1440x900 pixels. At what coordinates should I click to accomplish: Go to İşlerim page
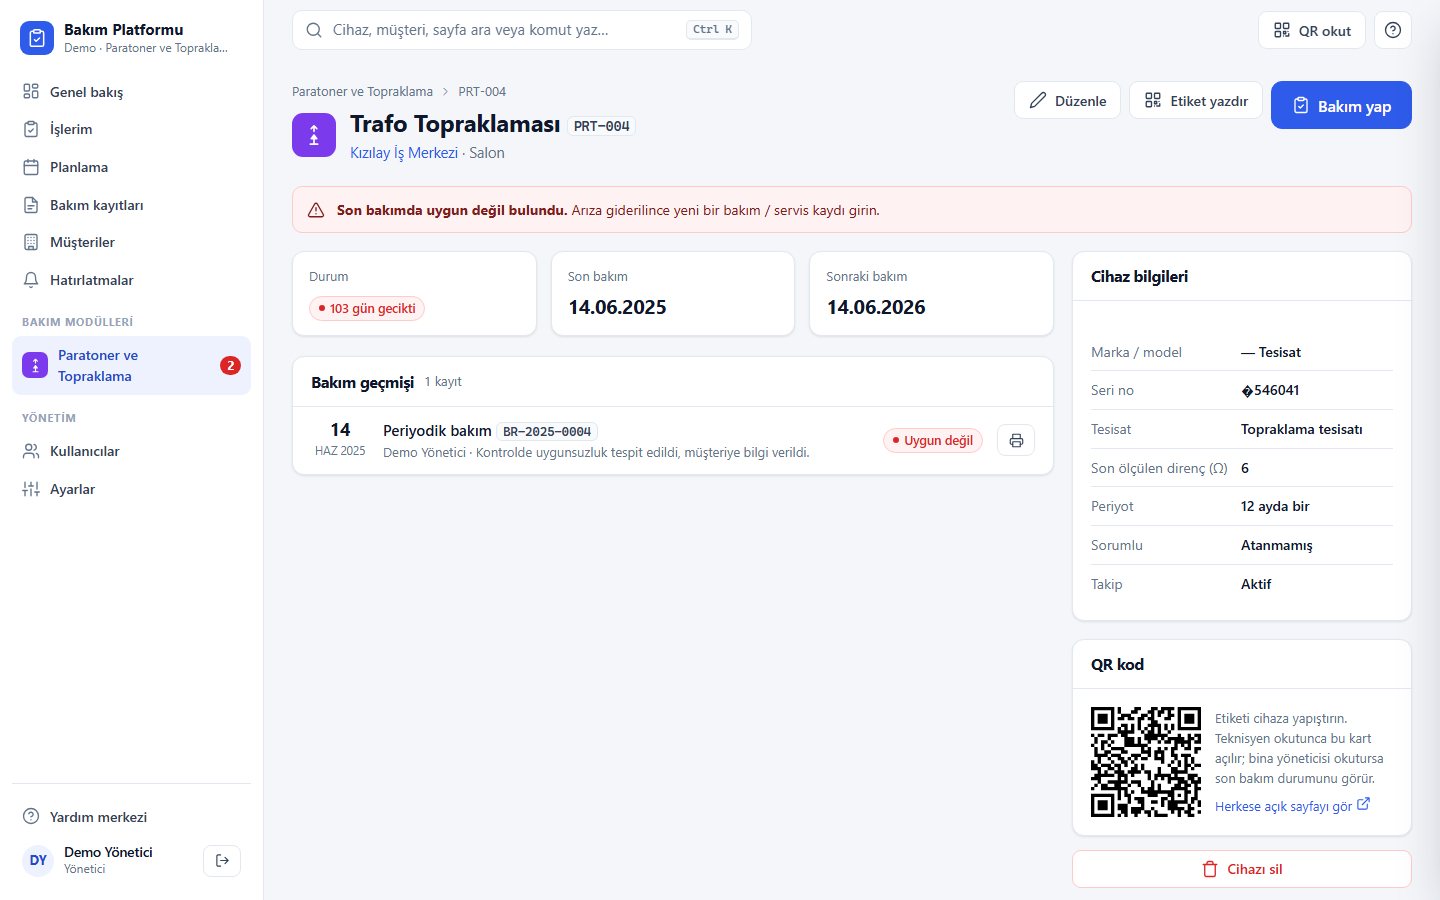click(x=131, y=129)
